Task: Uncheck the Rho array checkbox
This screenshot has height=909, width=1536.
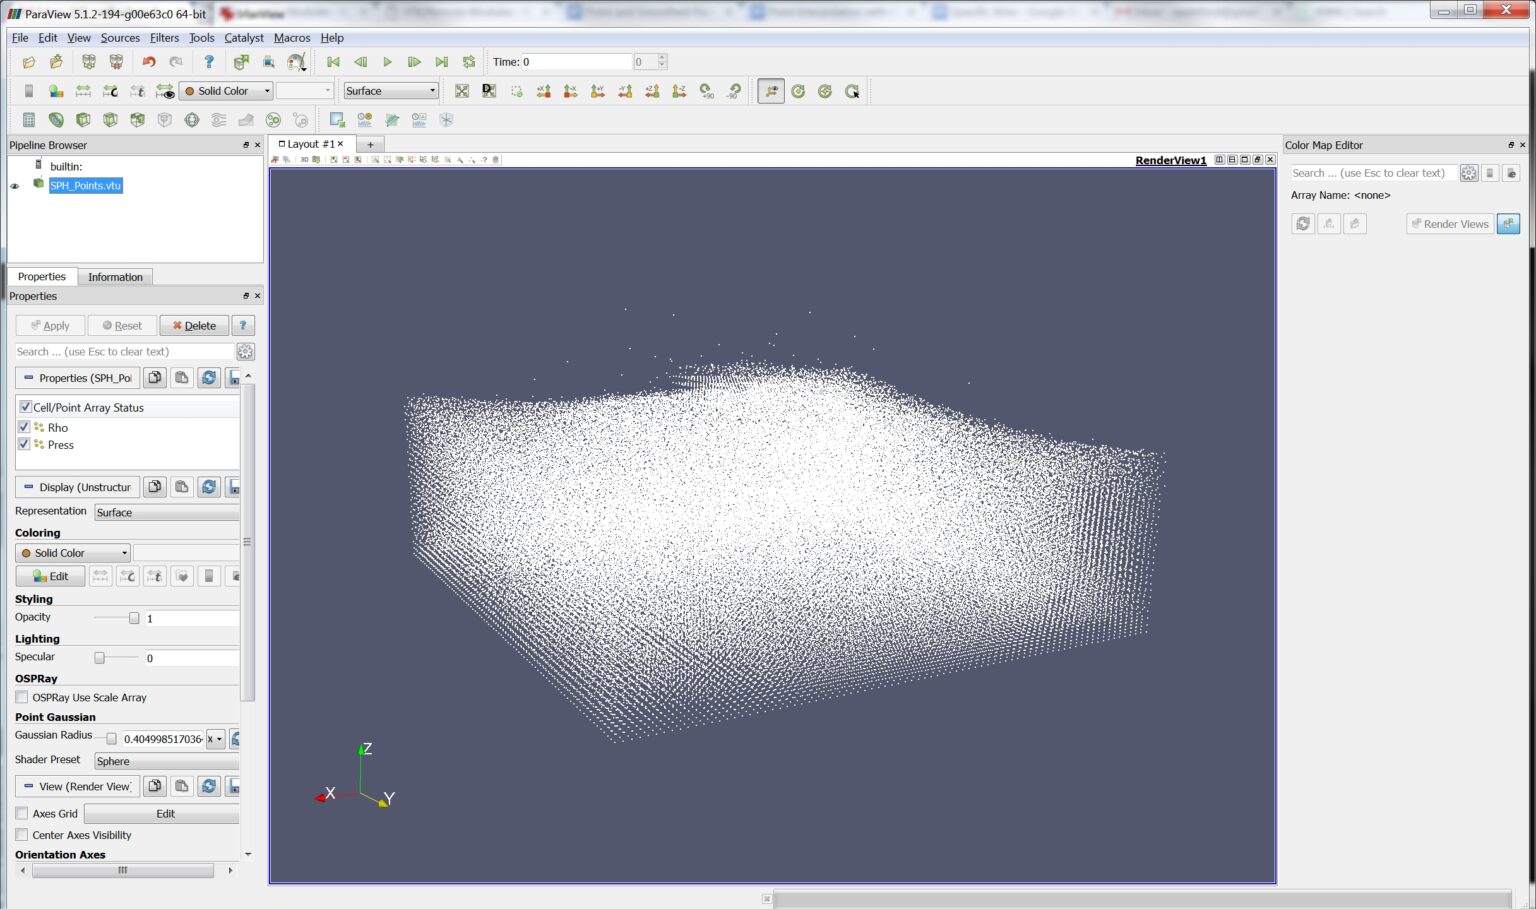Action: (x=23, y=427)
